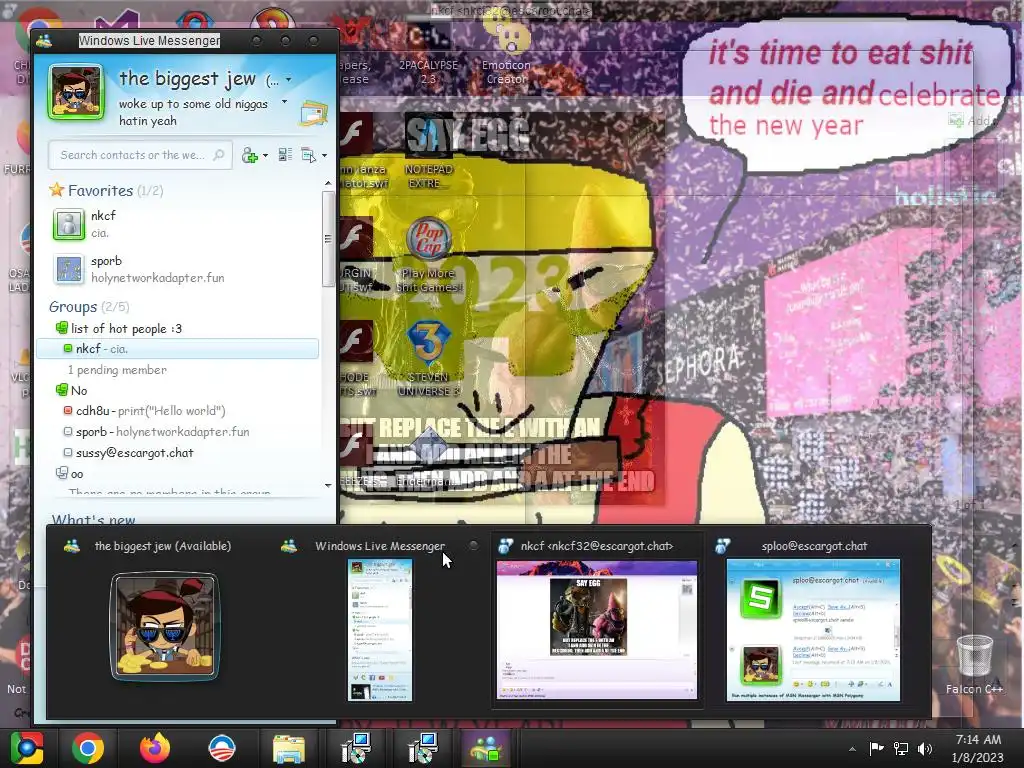This screenshot has height=768, width=1024.
Task: Click the show menu icon
Action: (308, 155)
